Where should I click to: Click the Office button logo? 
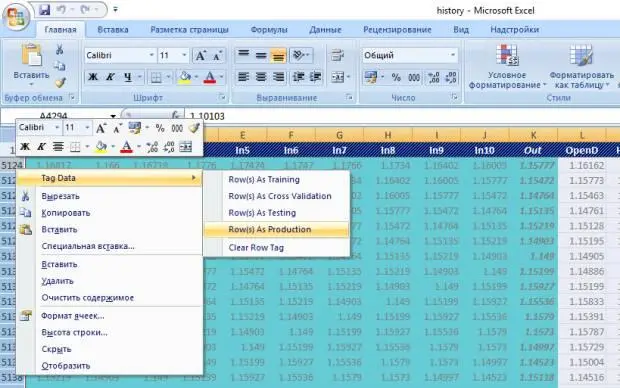(x=16, y=17)
